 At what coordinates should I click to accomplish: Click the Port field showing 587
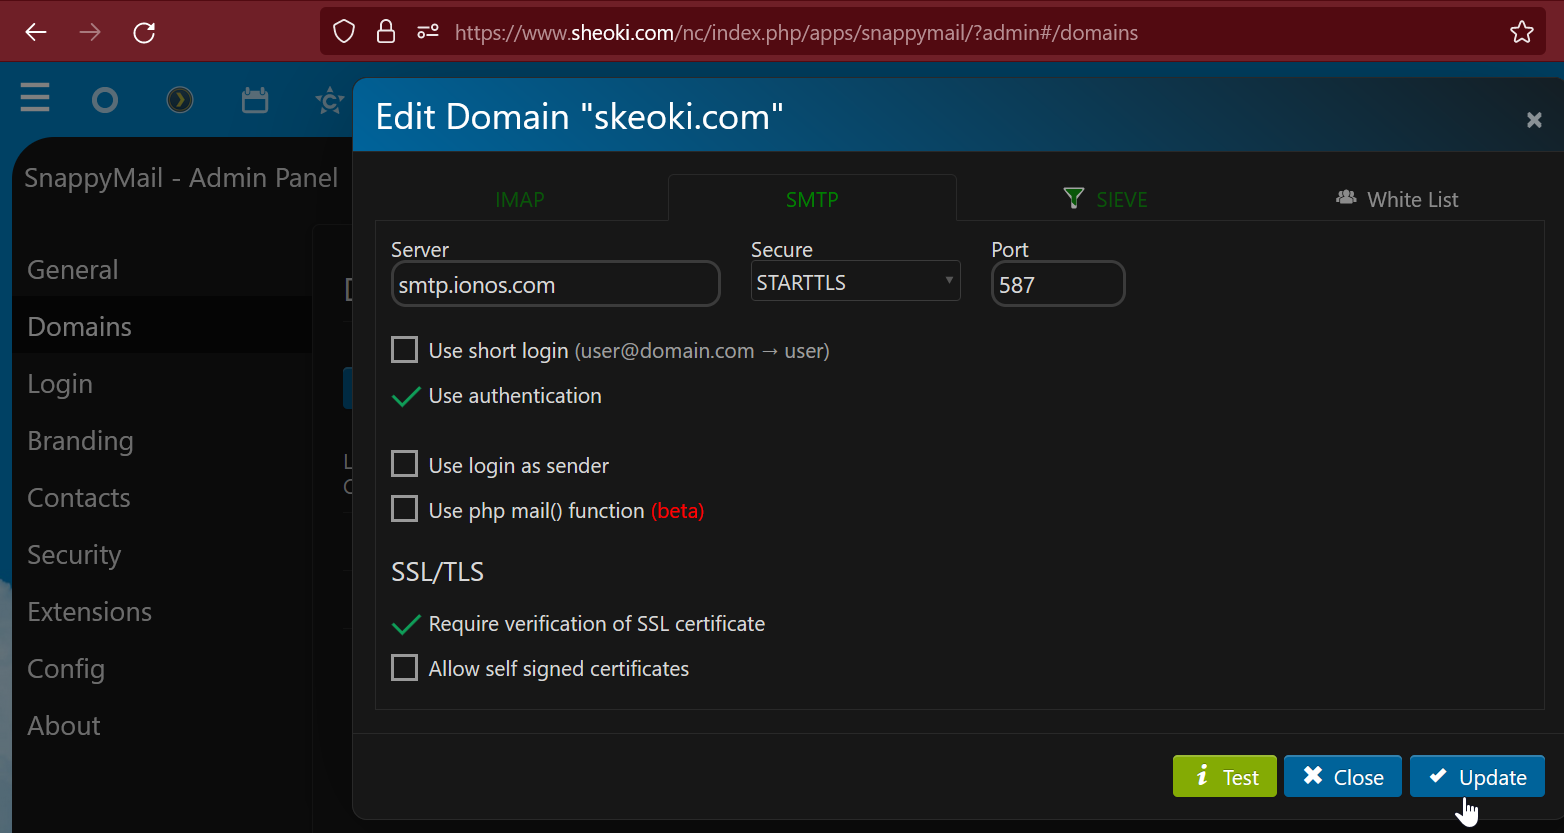(x=1058, y=284)
